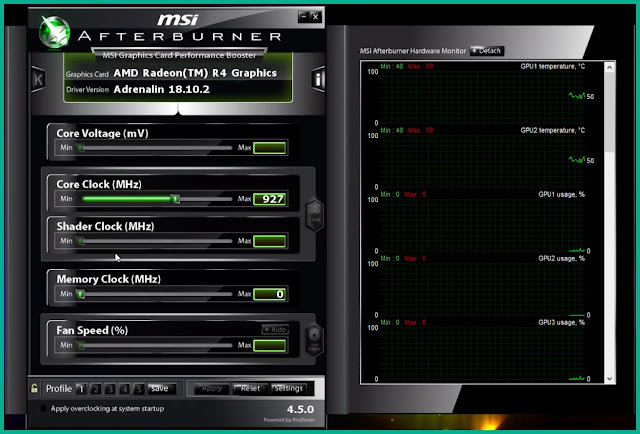Reset settings to defaults
The height and width of the screenshot is (434, 640).
[x=250, y=389]
